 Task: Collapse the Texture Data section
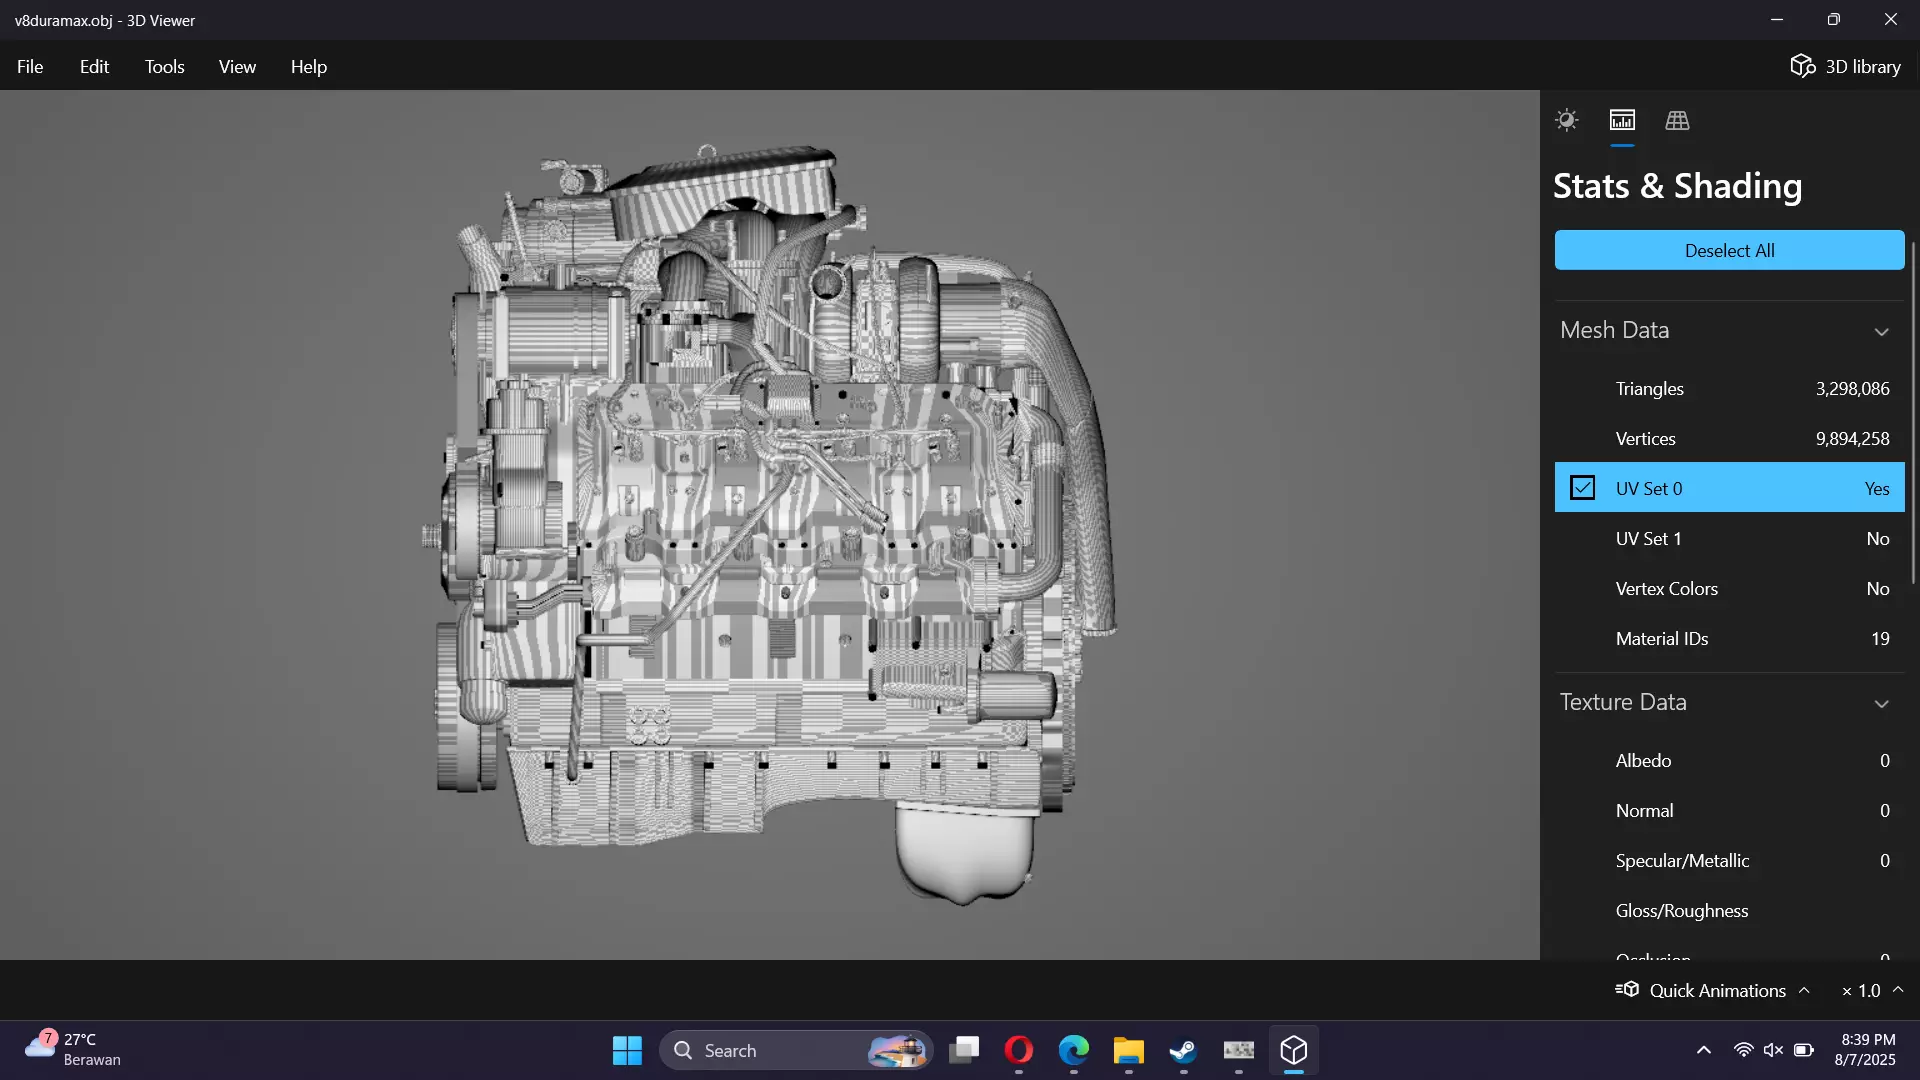click(x=1881, y=703)
